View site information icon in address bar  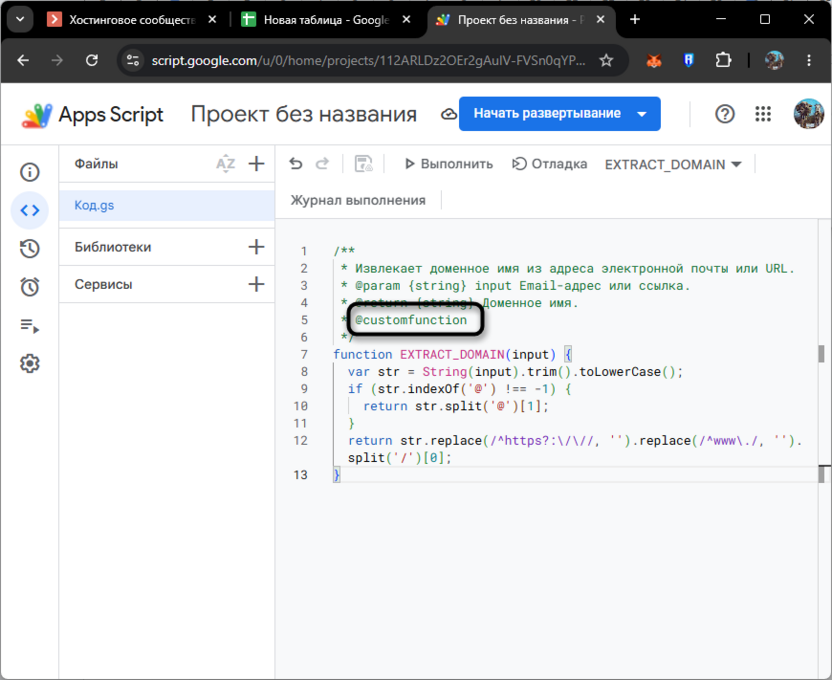coord(133,60)
